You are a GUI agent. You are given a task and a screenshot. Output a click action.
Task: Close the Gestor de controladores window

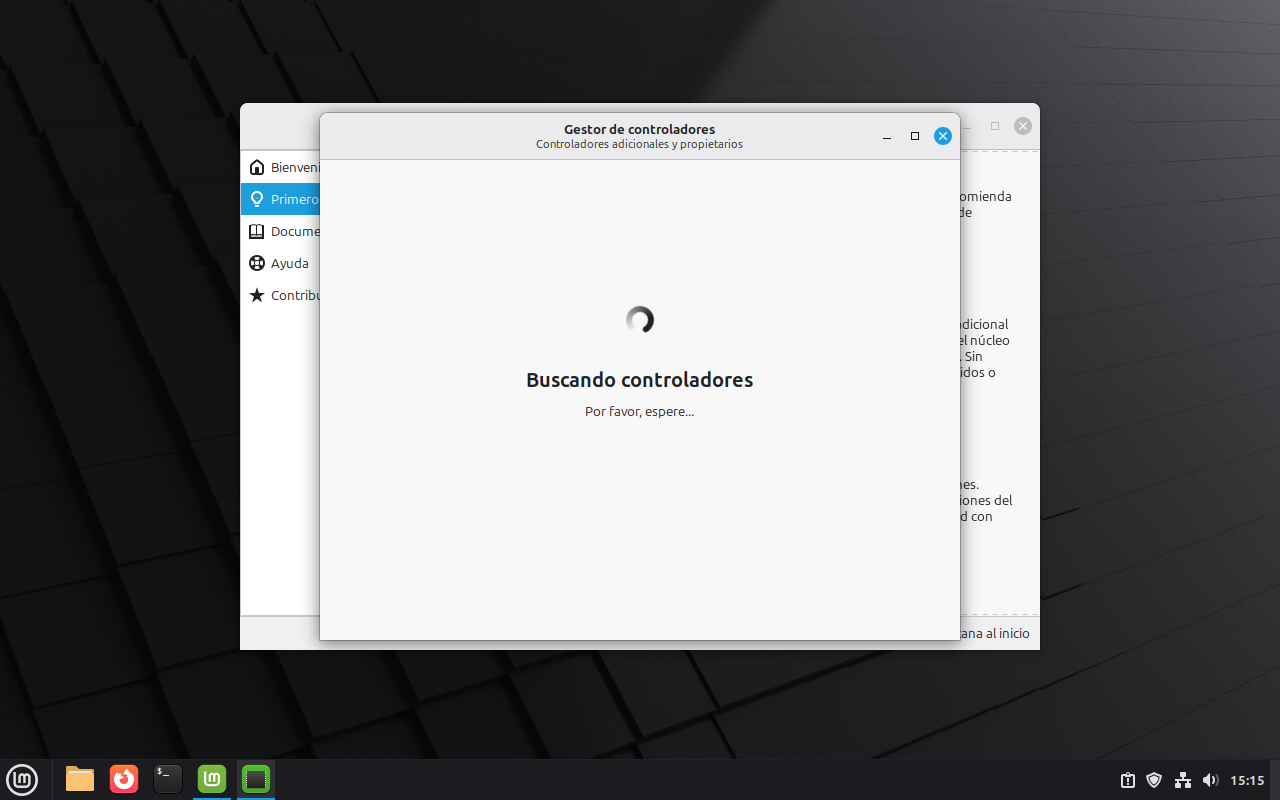point(942,136)
